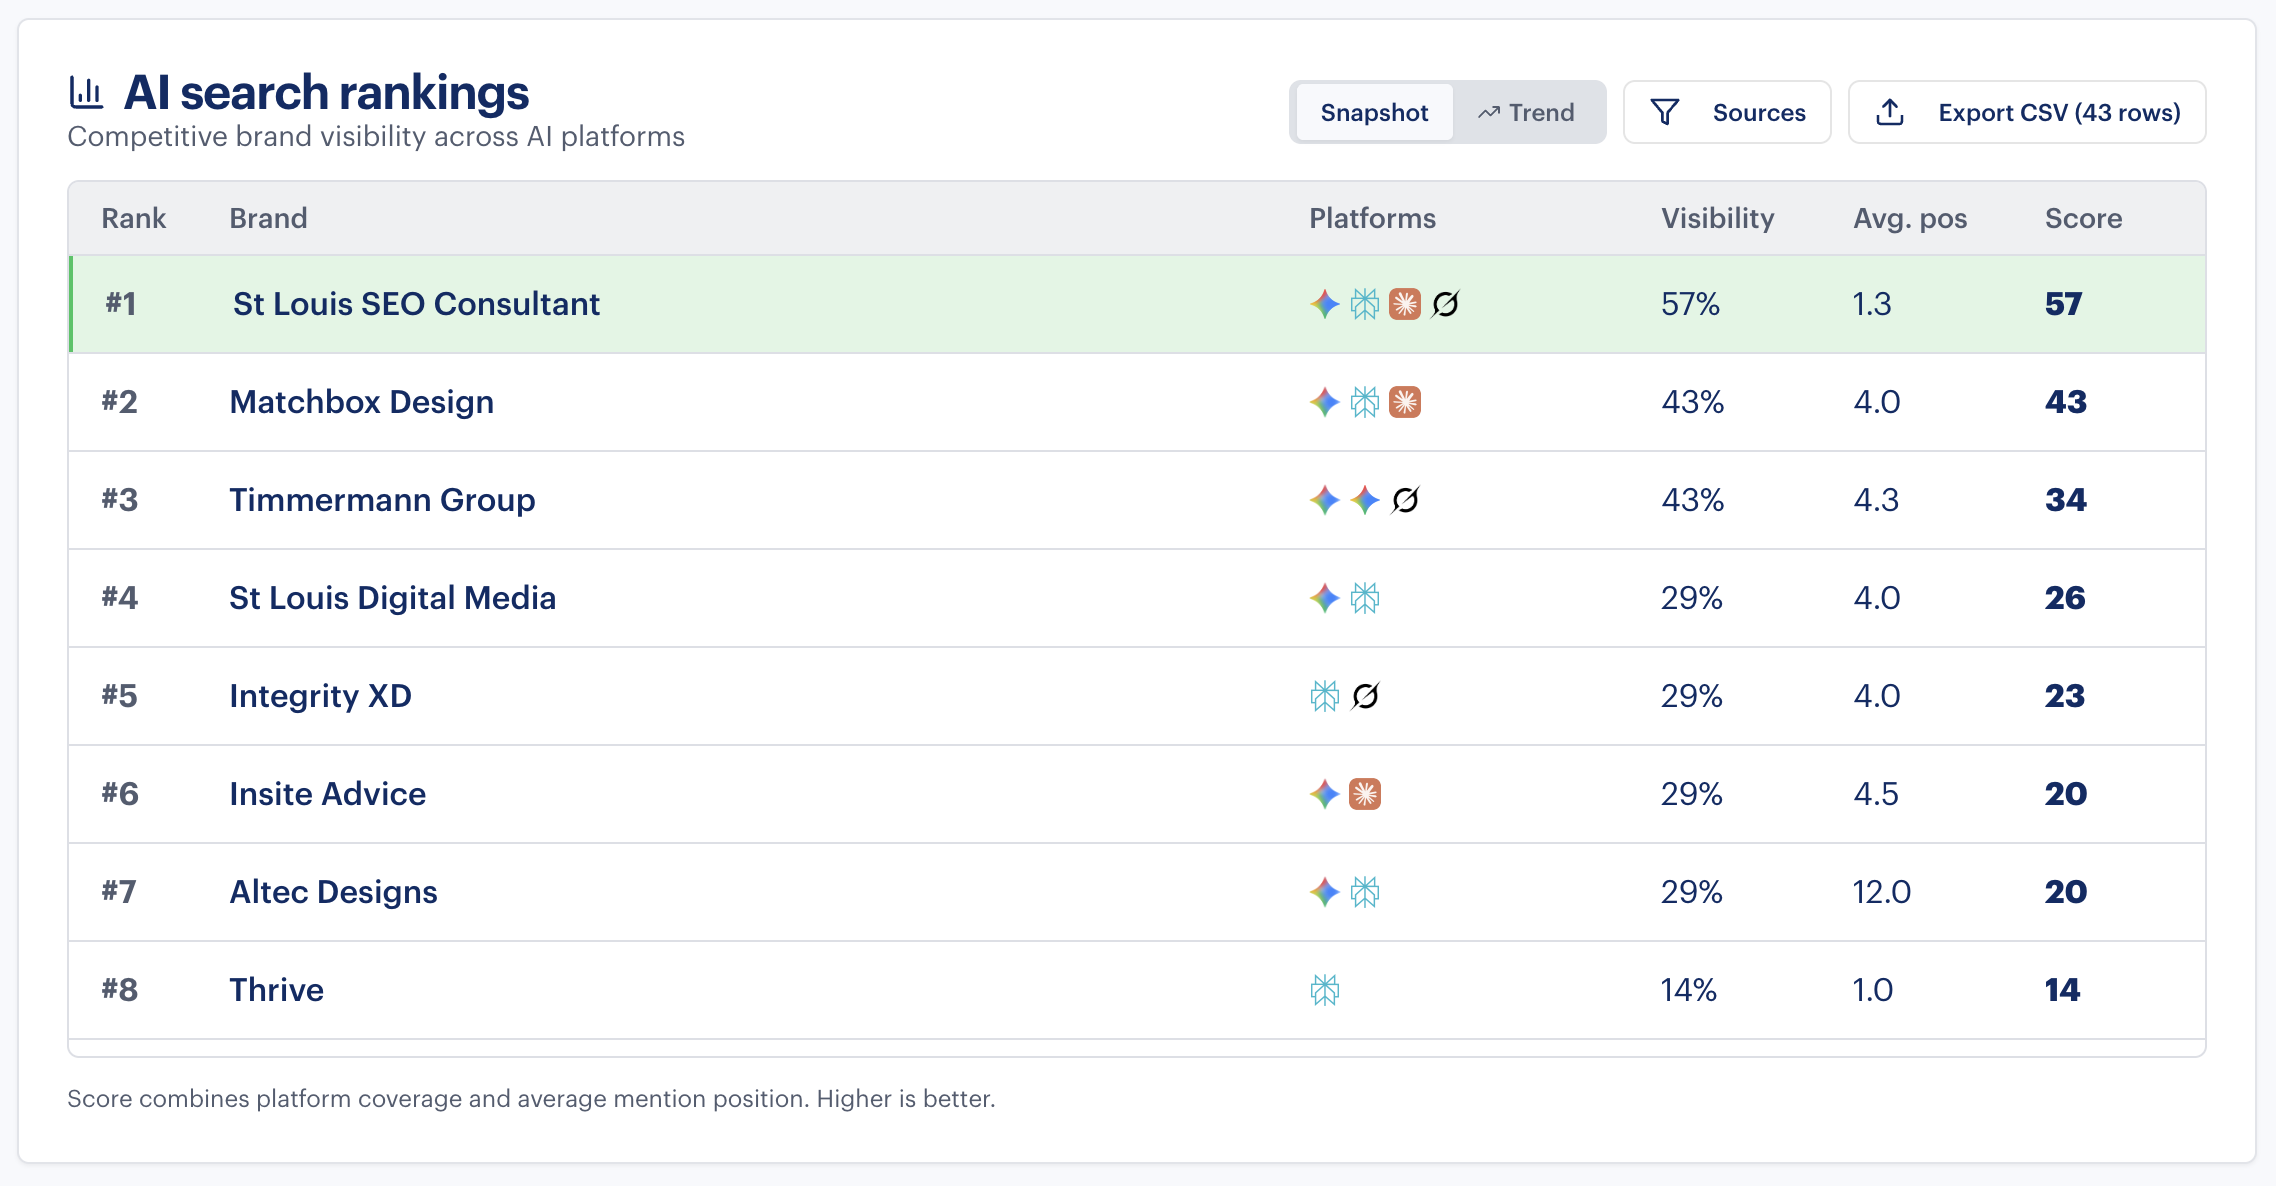Click the Perplexity icon in Thrive row

coord(1325,990)
